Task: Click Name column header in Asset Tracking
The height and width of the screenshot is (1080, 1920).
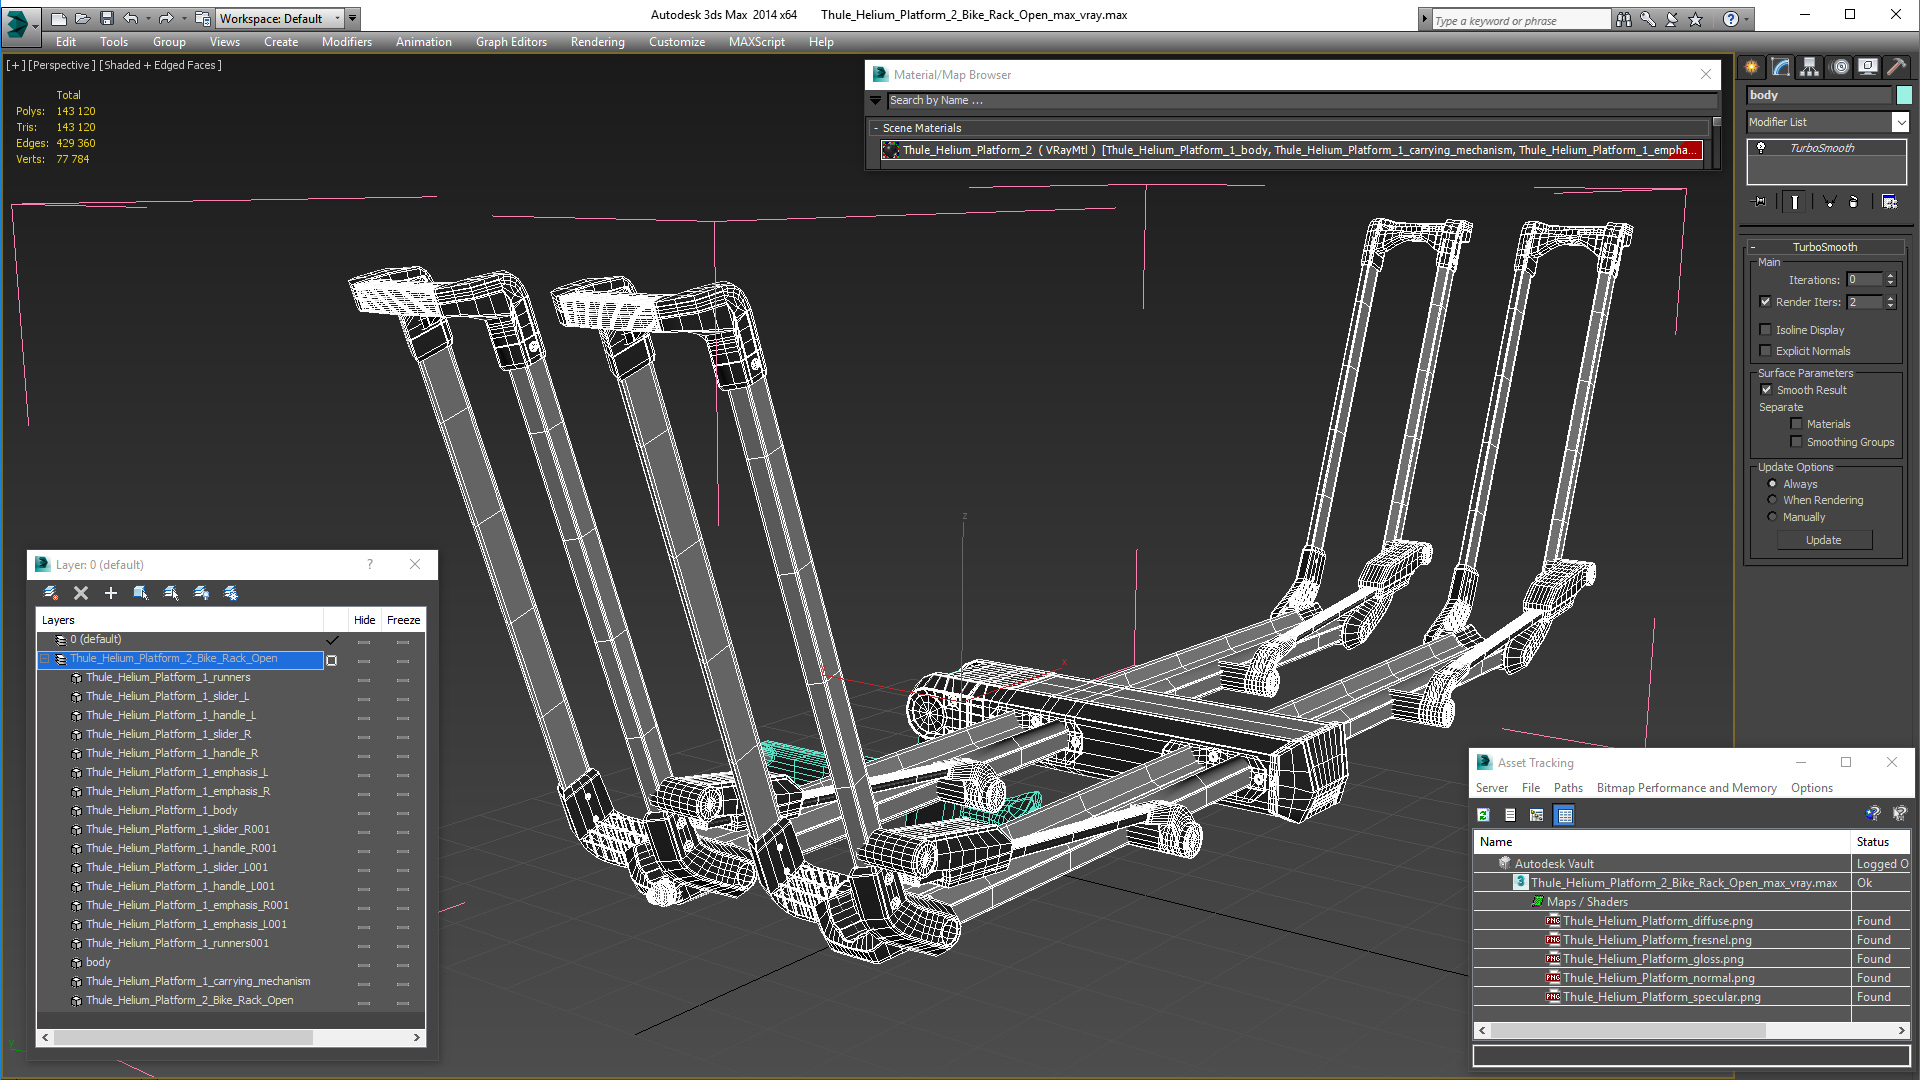Action: [x=1661, y=842]
